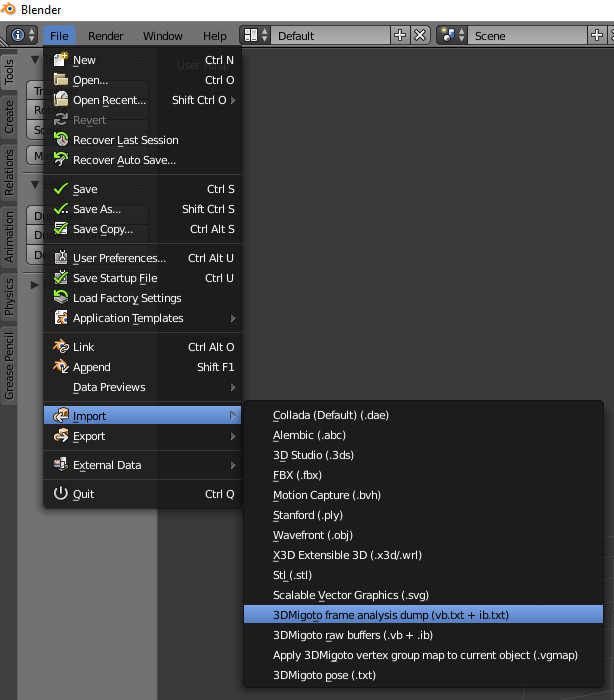Import Motion Capture (.bvh) file
The height and width of the screenshot is (700, 614).
pyautogui.click(x=423, y=495)
